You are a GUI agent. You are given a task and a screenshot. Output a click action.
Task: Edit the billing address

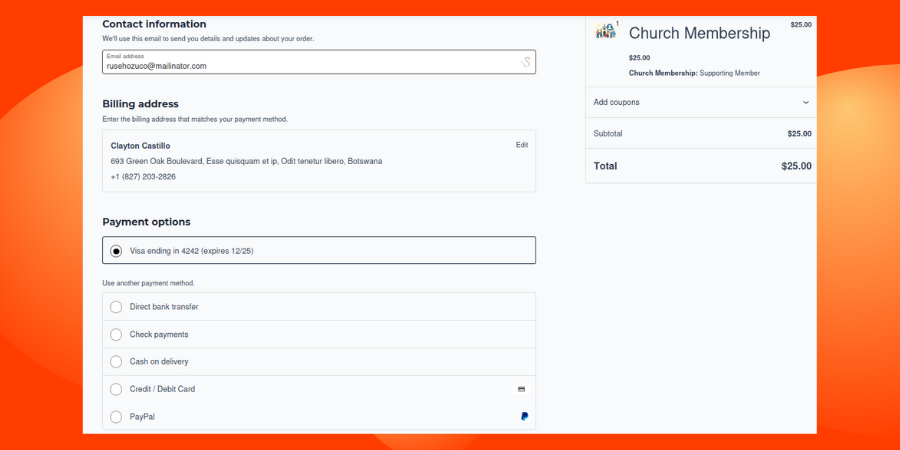click(x=522, y=145)
